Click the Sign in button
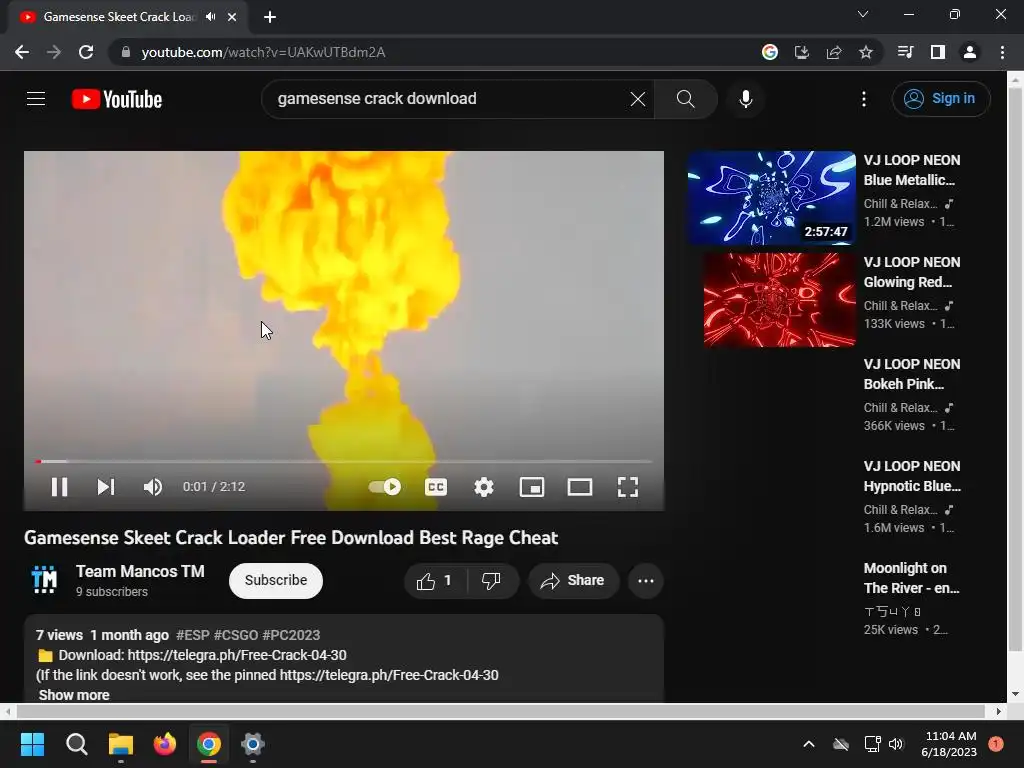Image resolution: width=1024 pixels, height=768 pixels. (940, 99)
